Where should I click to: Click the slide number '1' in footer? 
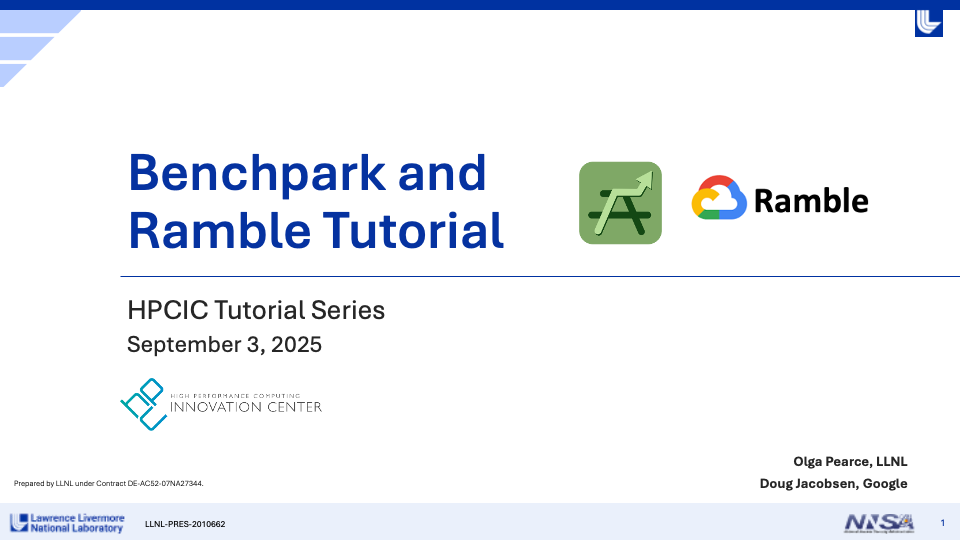942,523
